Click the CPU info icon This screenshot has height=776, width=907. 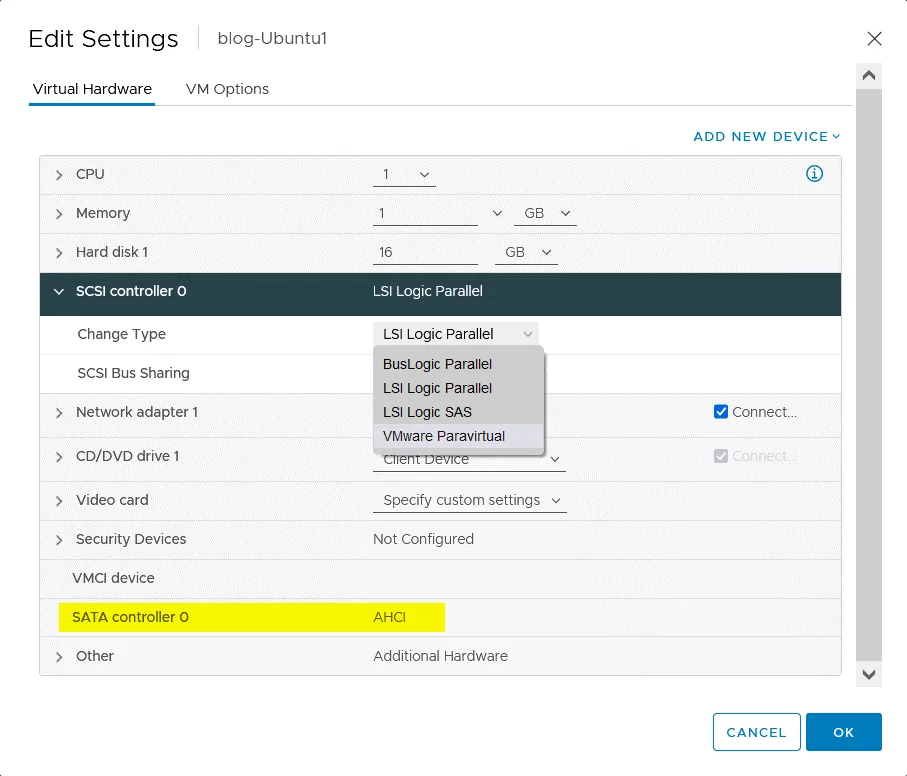point(814,174)
